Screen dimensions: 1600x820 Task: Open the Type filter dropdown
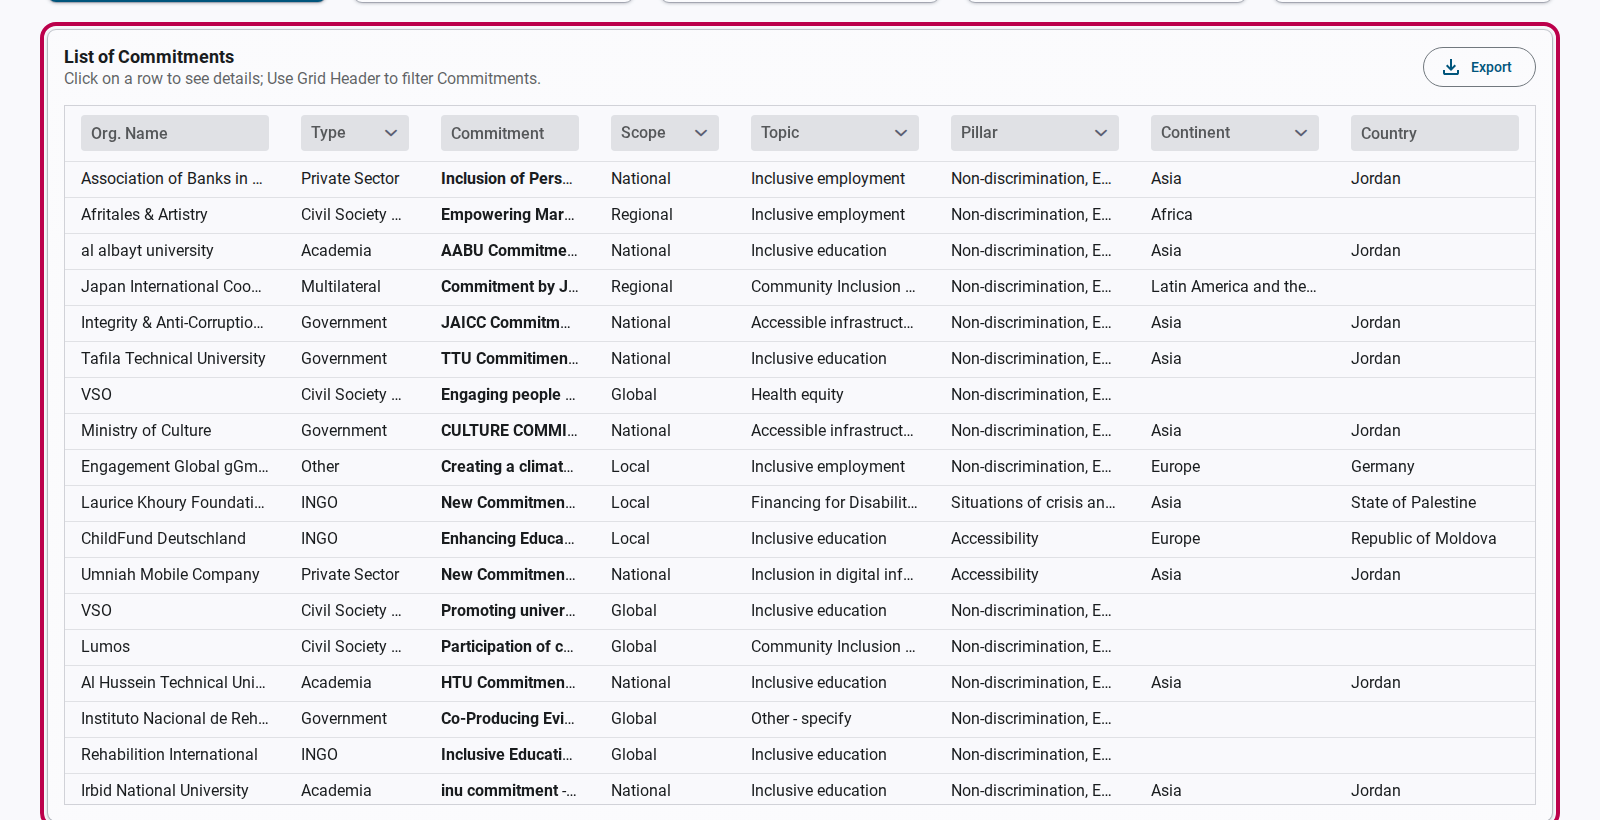click(x=355, y=133)
